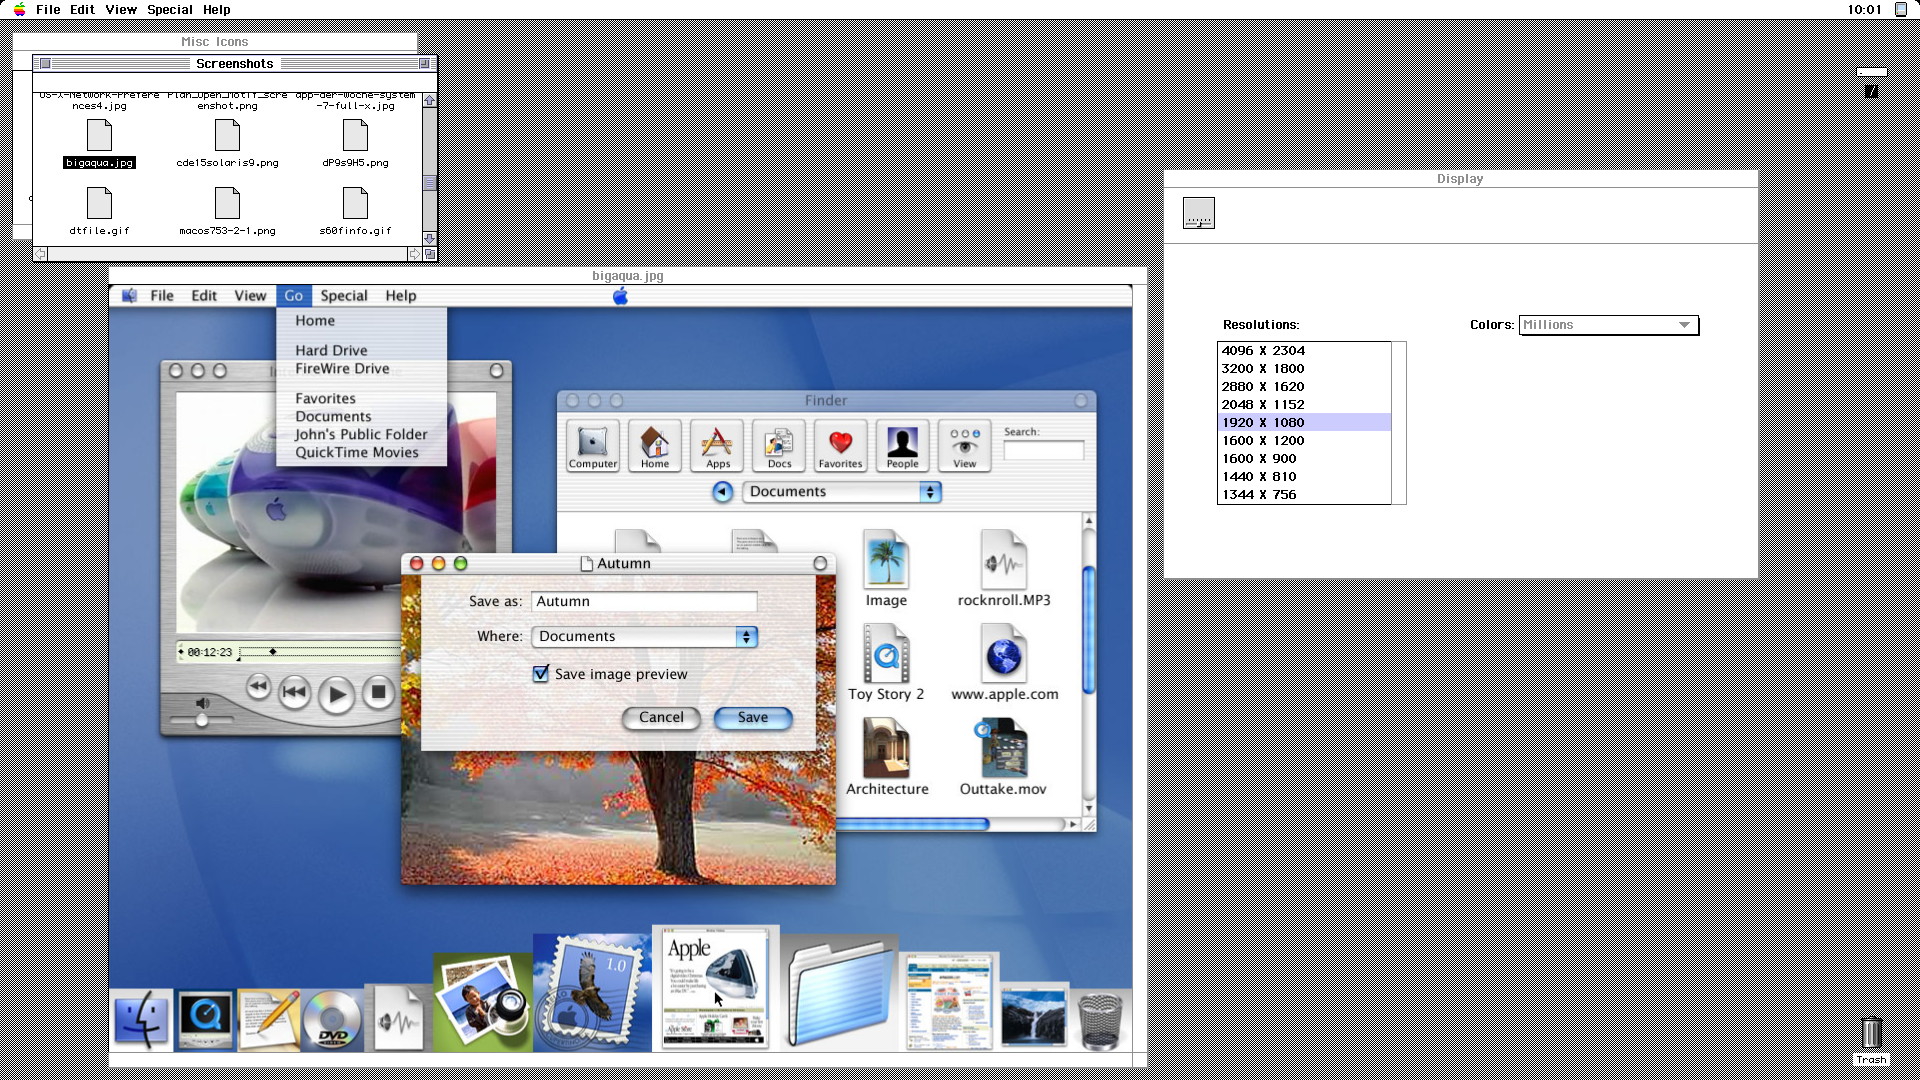This screenshot has width=1920, height=1080.
Task: Open the Apps icon in Finder toolbar
Action: tap(717, 445)
